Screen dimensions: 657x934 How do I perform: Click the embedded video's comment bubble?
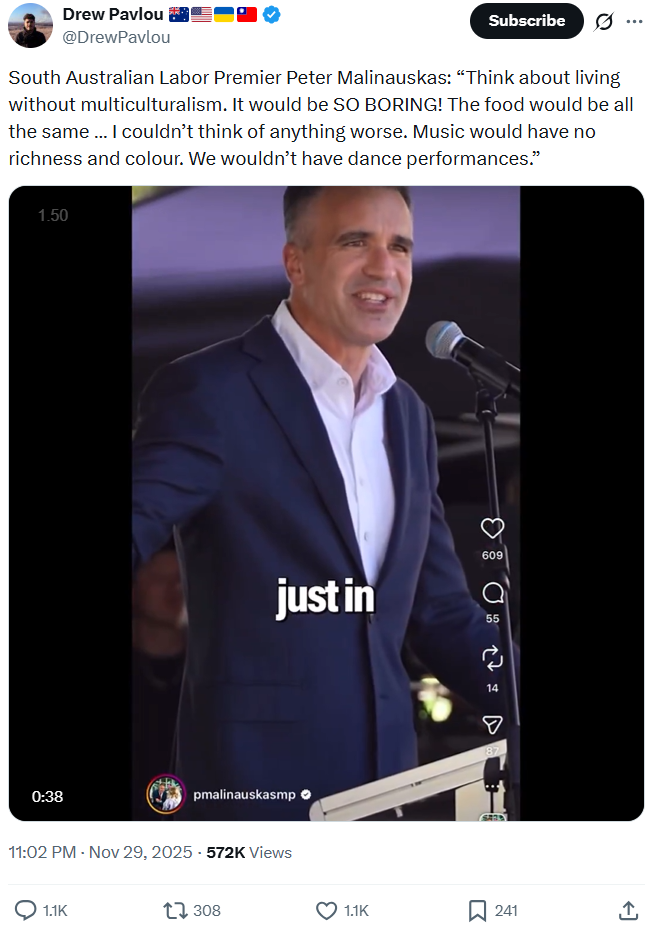493,593
